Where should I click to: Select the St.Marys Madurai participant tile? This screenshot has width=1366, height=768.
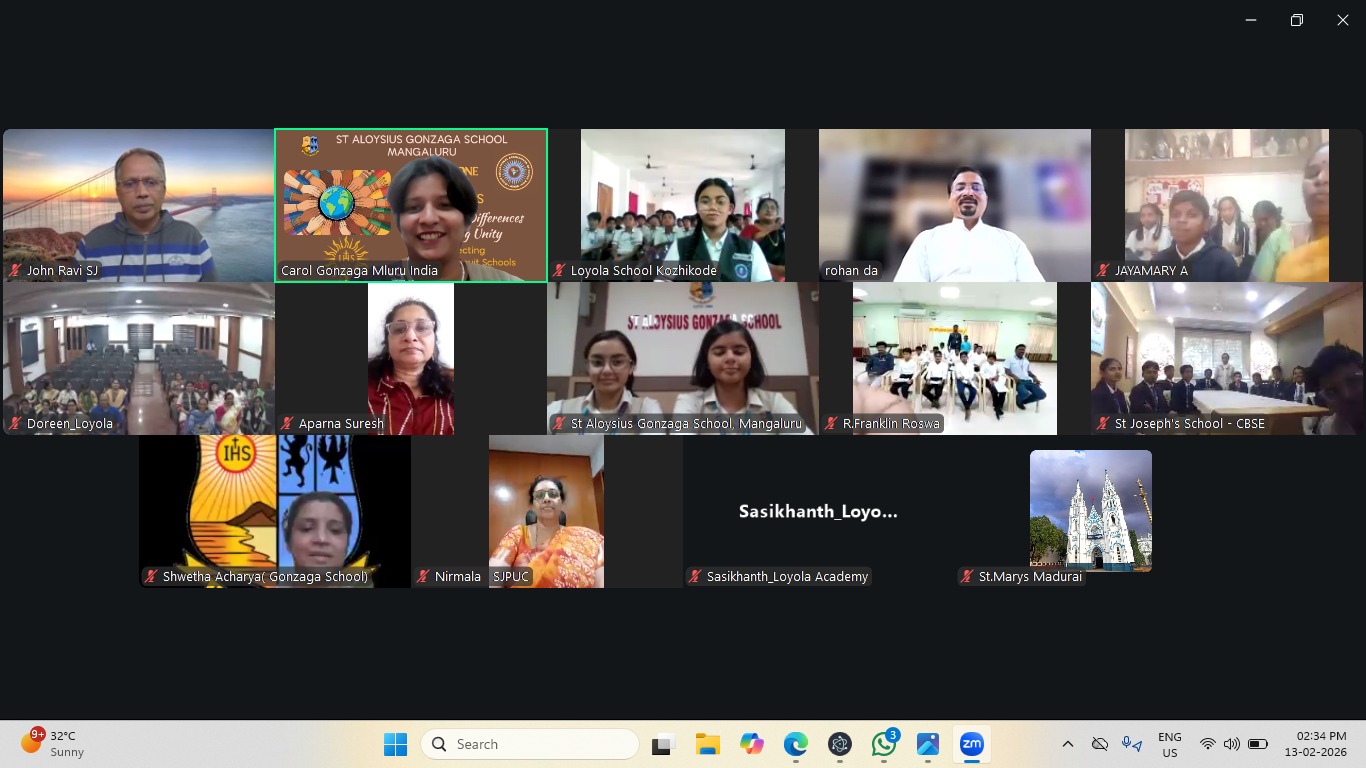(1090, 510)
